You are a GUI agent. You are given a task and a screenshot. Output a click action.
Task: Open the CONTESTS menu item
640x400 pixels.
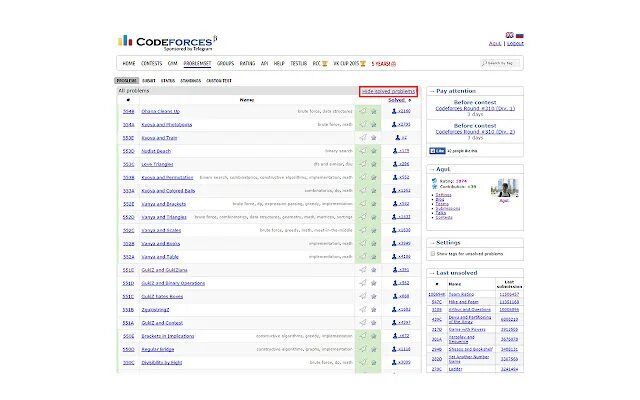tap(151, 63)
